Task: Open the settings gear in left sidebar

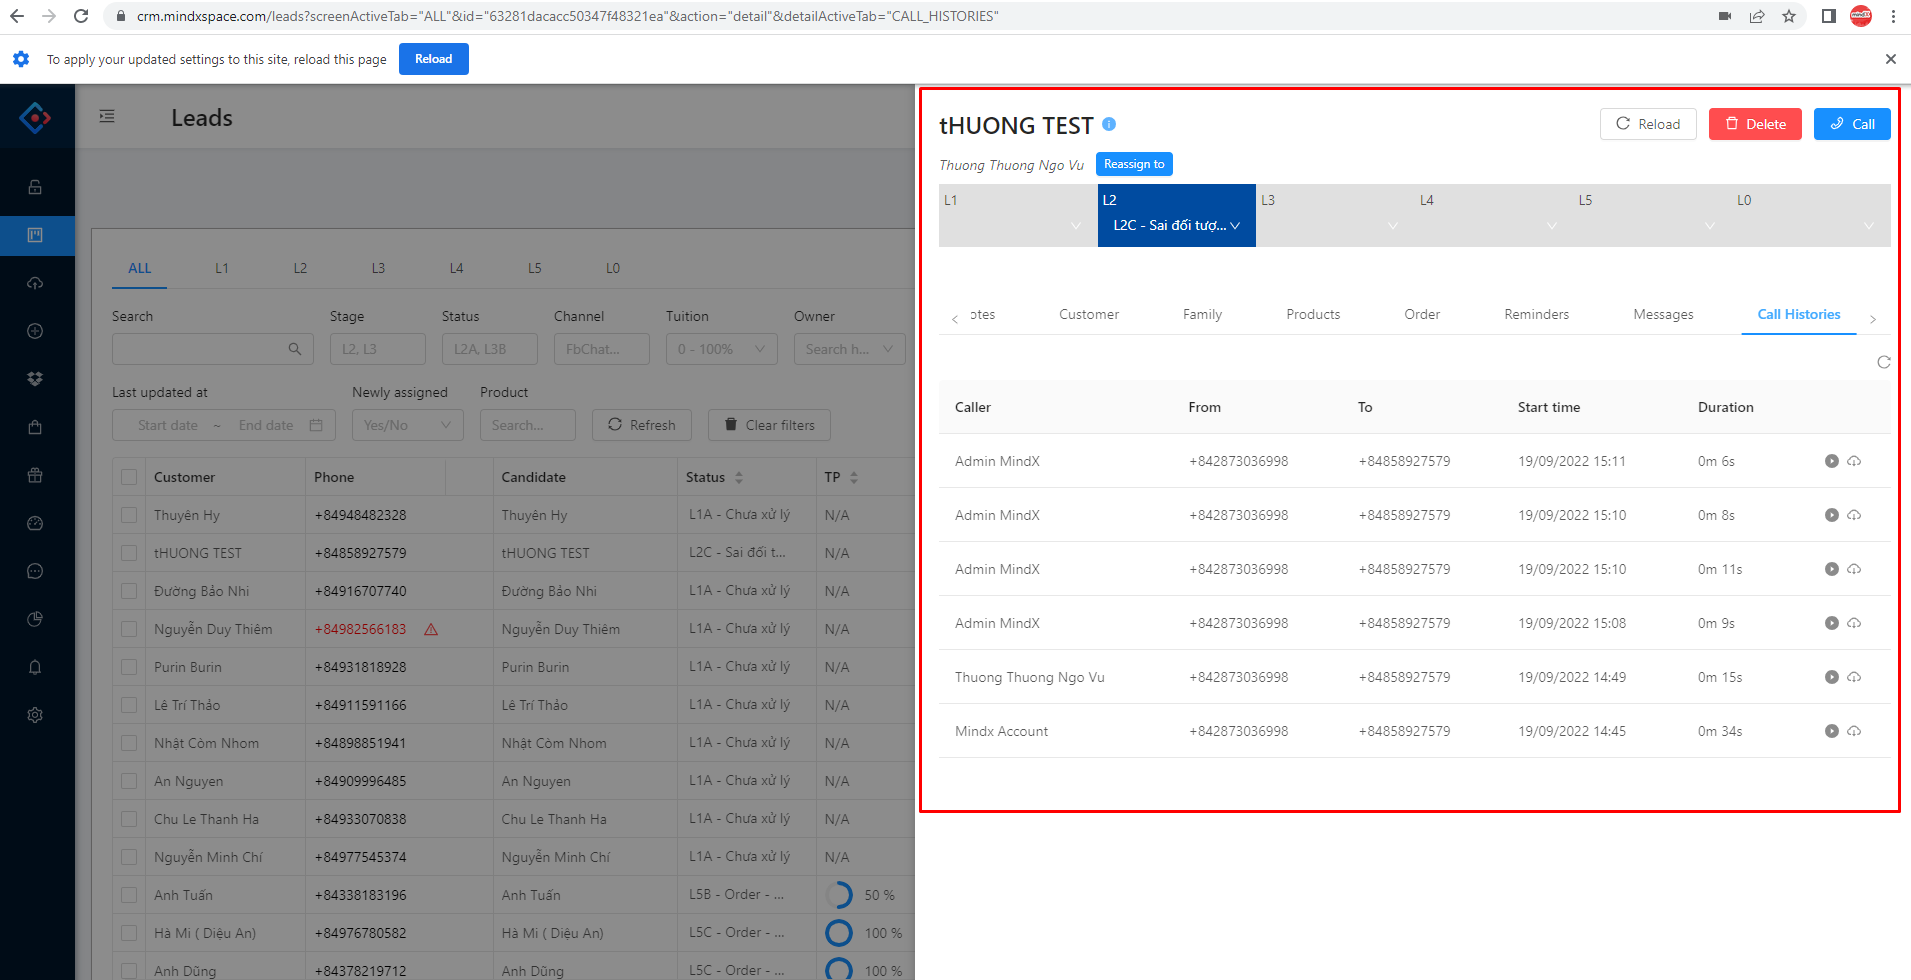Action: (35, 715)
